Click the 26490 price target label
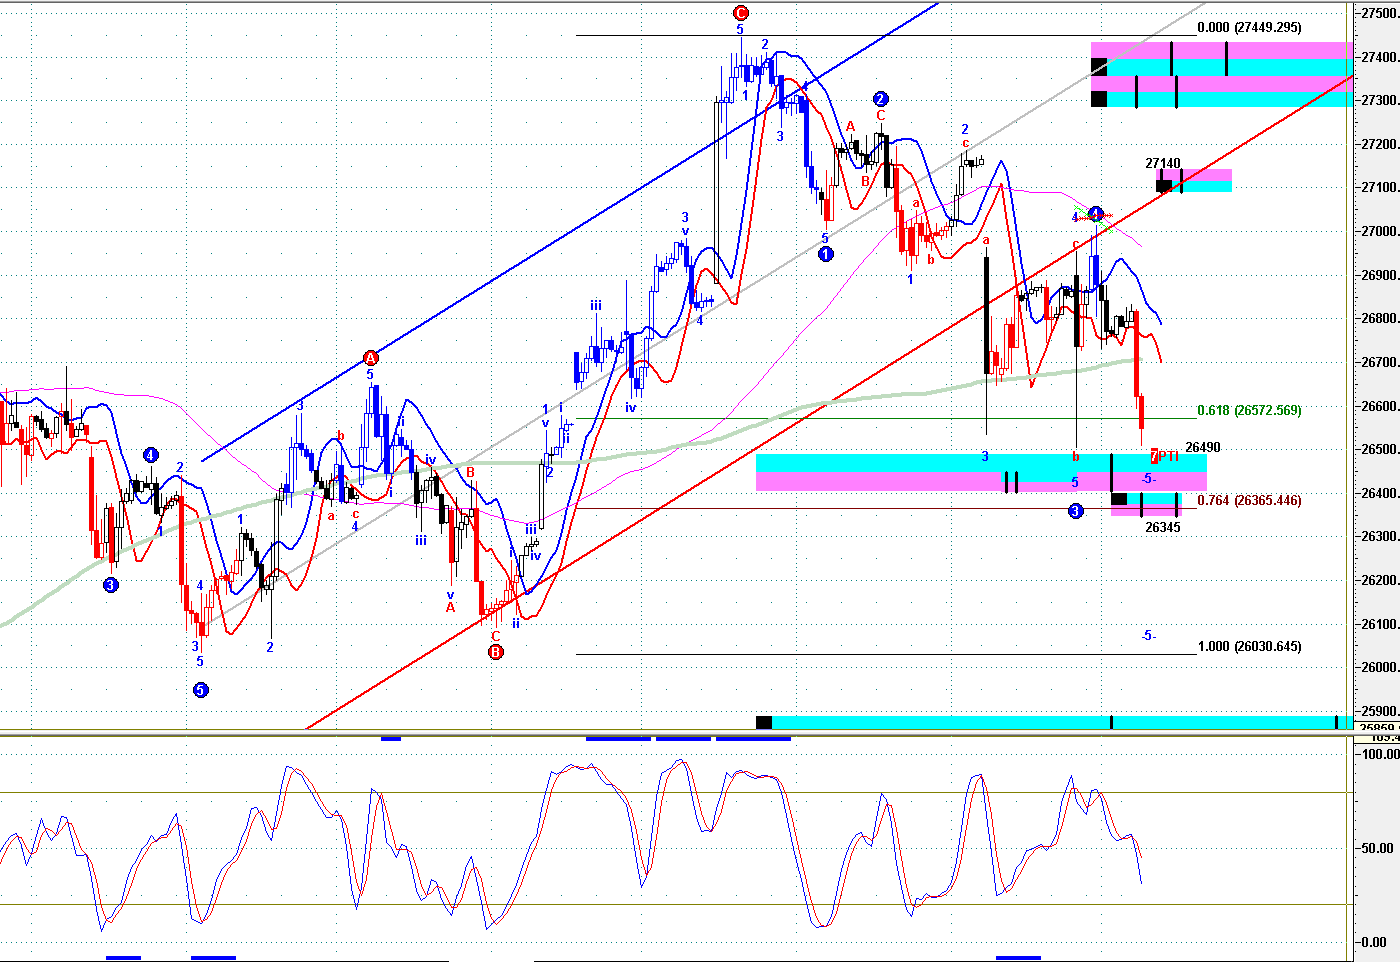1400x962 pixels. pos(1203,448)
